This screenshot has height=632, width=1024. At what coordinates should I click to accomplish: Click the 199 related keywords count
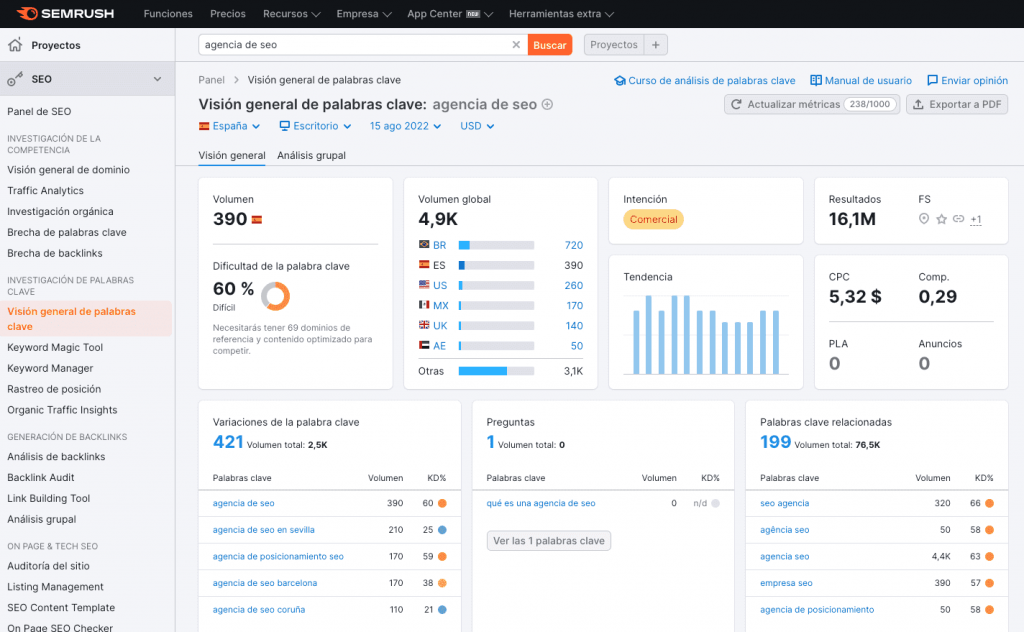775,442
